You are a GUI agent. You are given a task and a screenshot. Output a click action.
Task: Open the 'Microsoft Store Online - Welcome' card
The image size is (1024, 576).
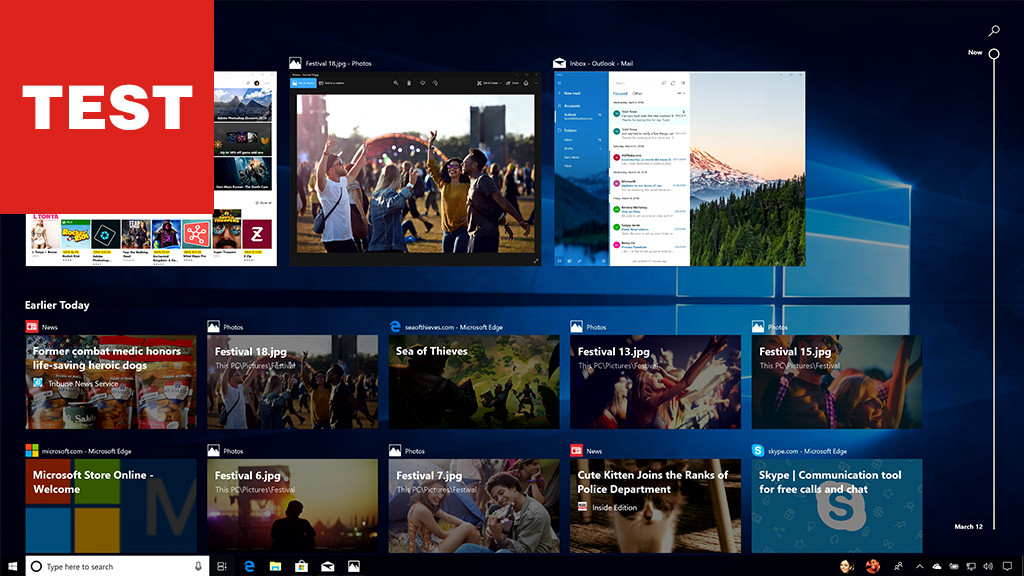click(111, 505)
